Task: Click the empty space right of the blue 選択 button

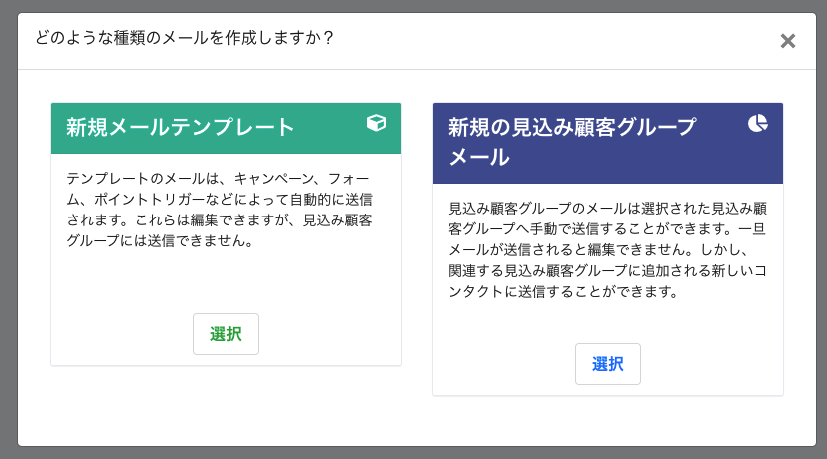Action: (x=710, y=364)
